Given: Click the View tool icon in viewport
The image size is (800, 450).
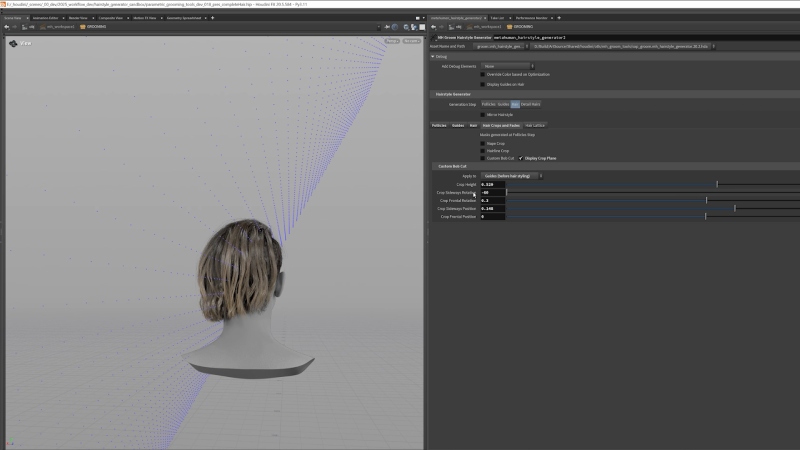Looking at the screenshot, I should tap(13, 44).
